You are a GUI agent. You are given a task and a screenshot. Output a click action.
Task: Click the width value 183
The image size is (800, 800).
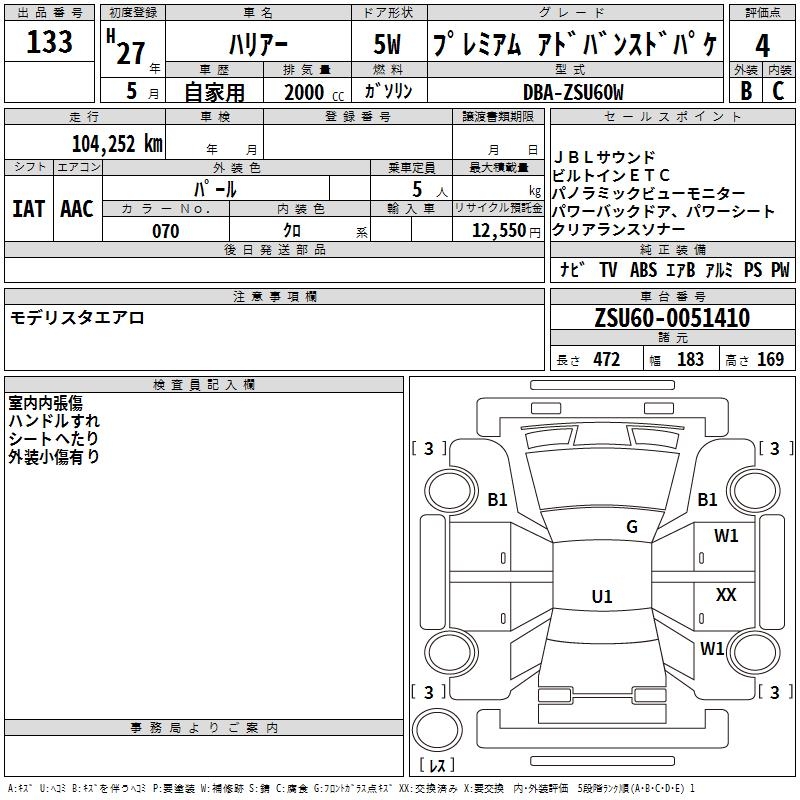click(x=690, y=360)
